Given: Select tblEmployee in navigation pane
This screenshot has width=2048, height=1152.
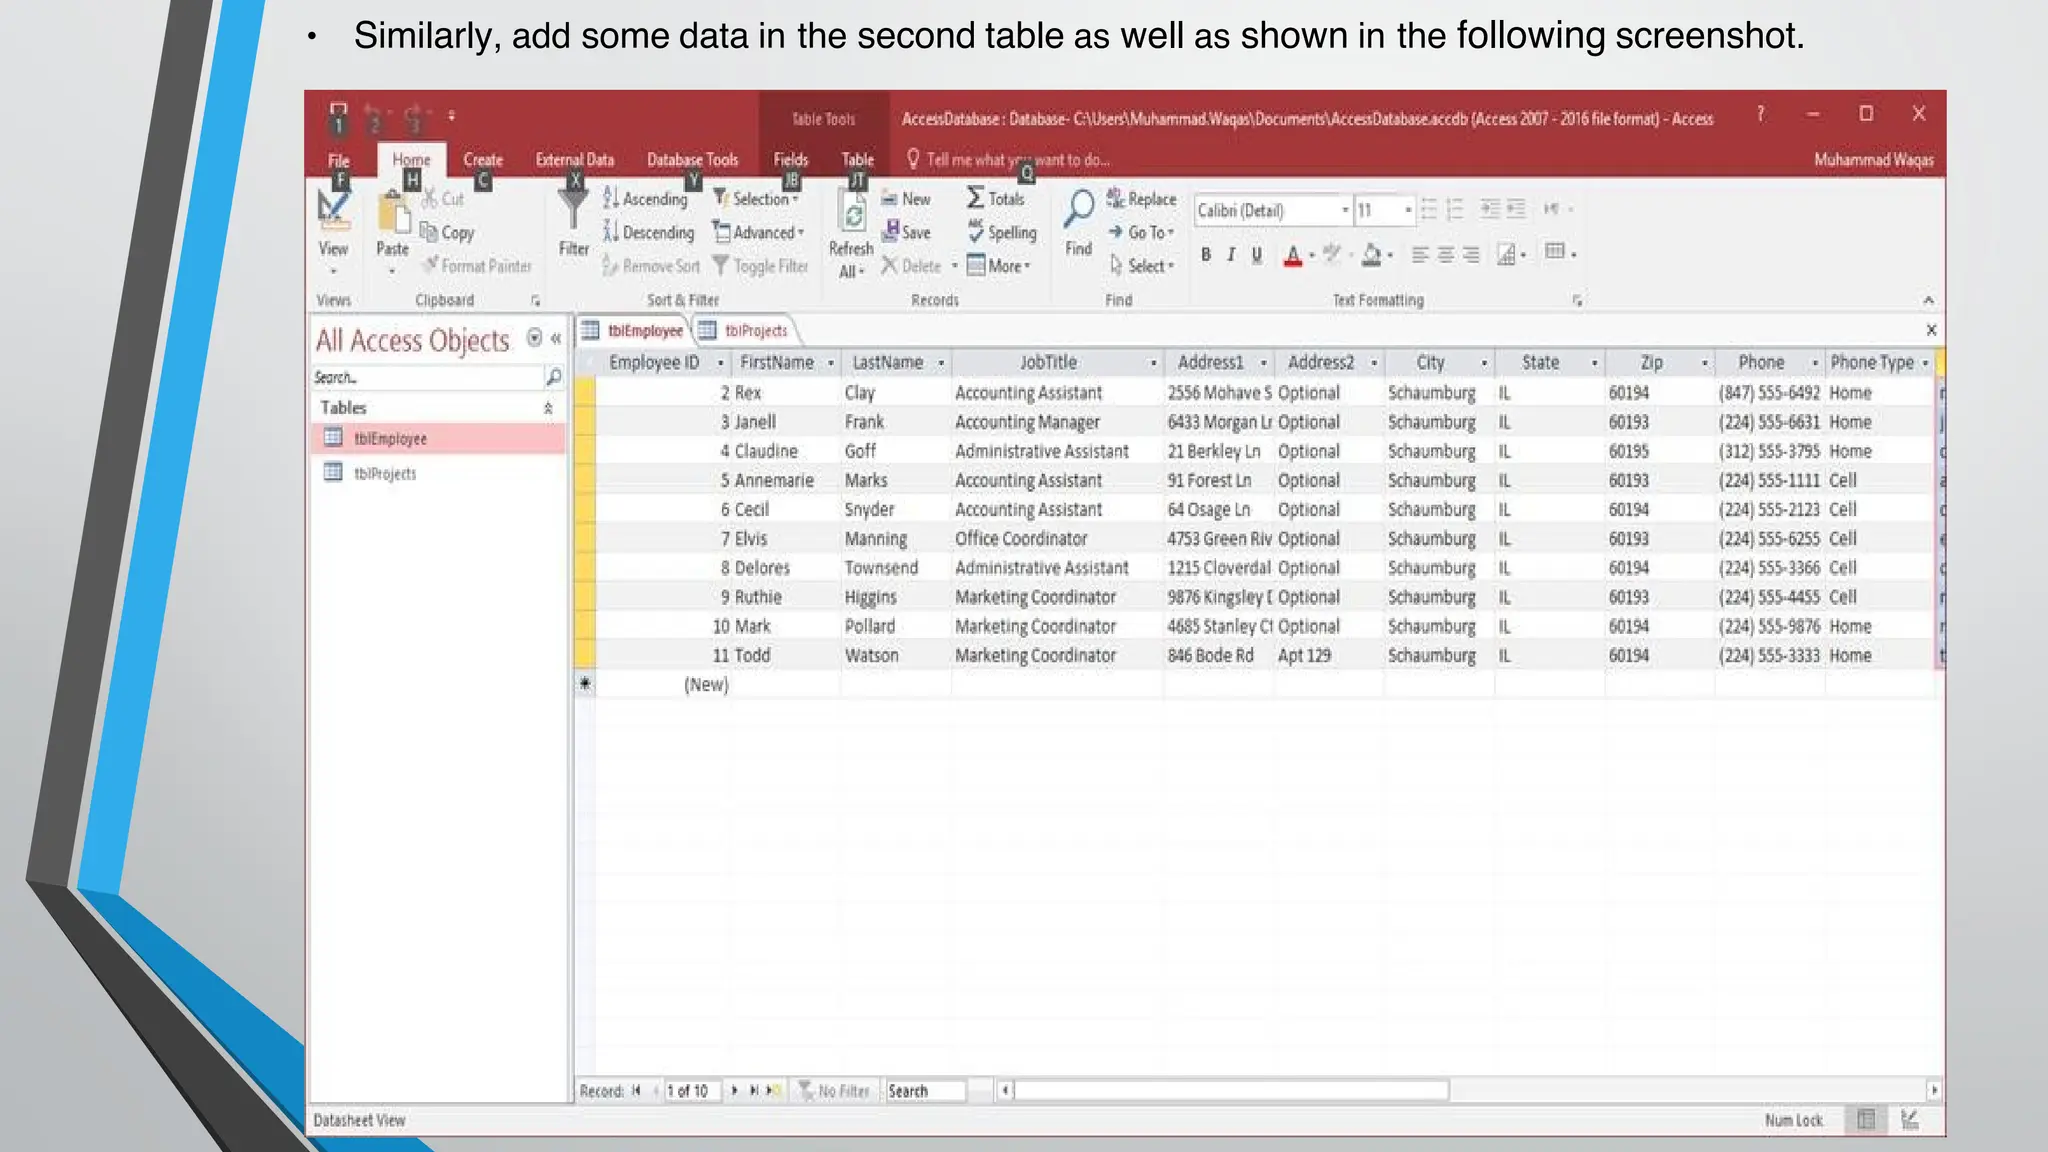Looking at the screenshot, I should [x=438, y=438].
